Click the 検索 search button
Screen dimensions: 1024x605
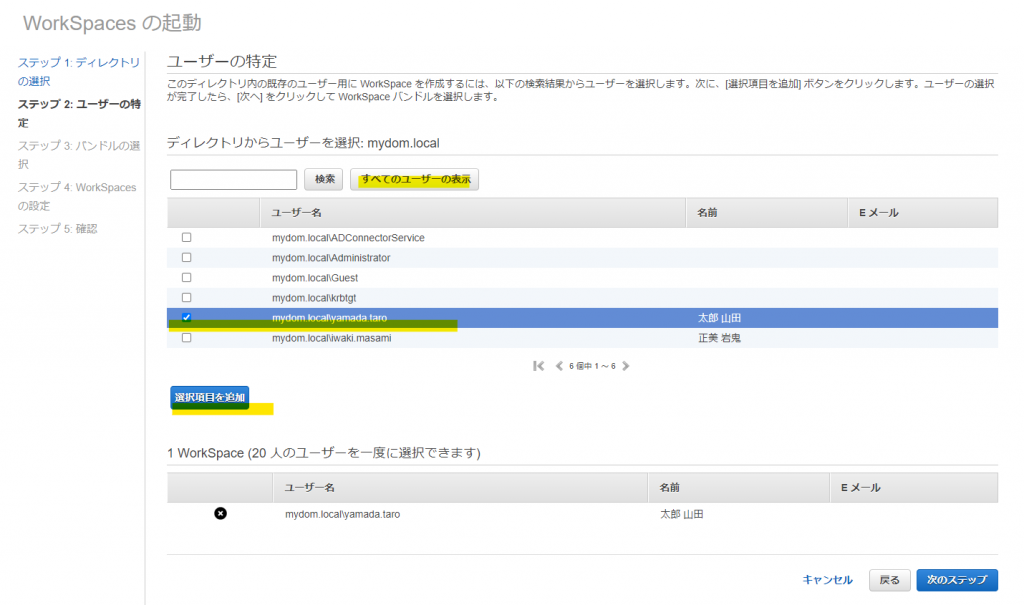324,179
